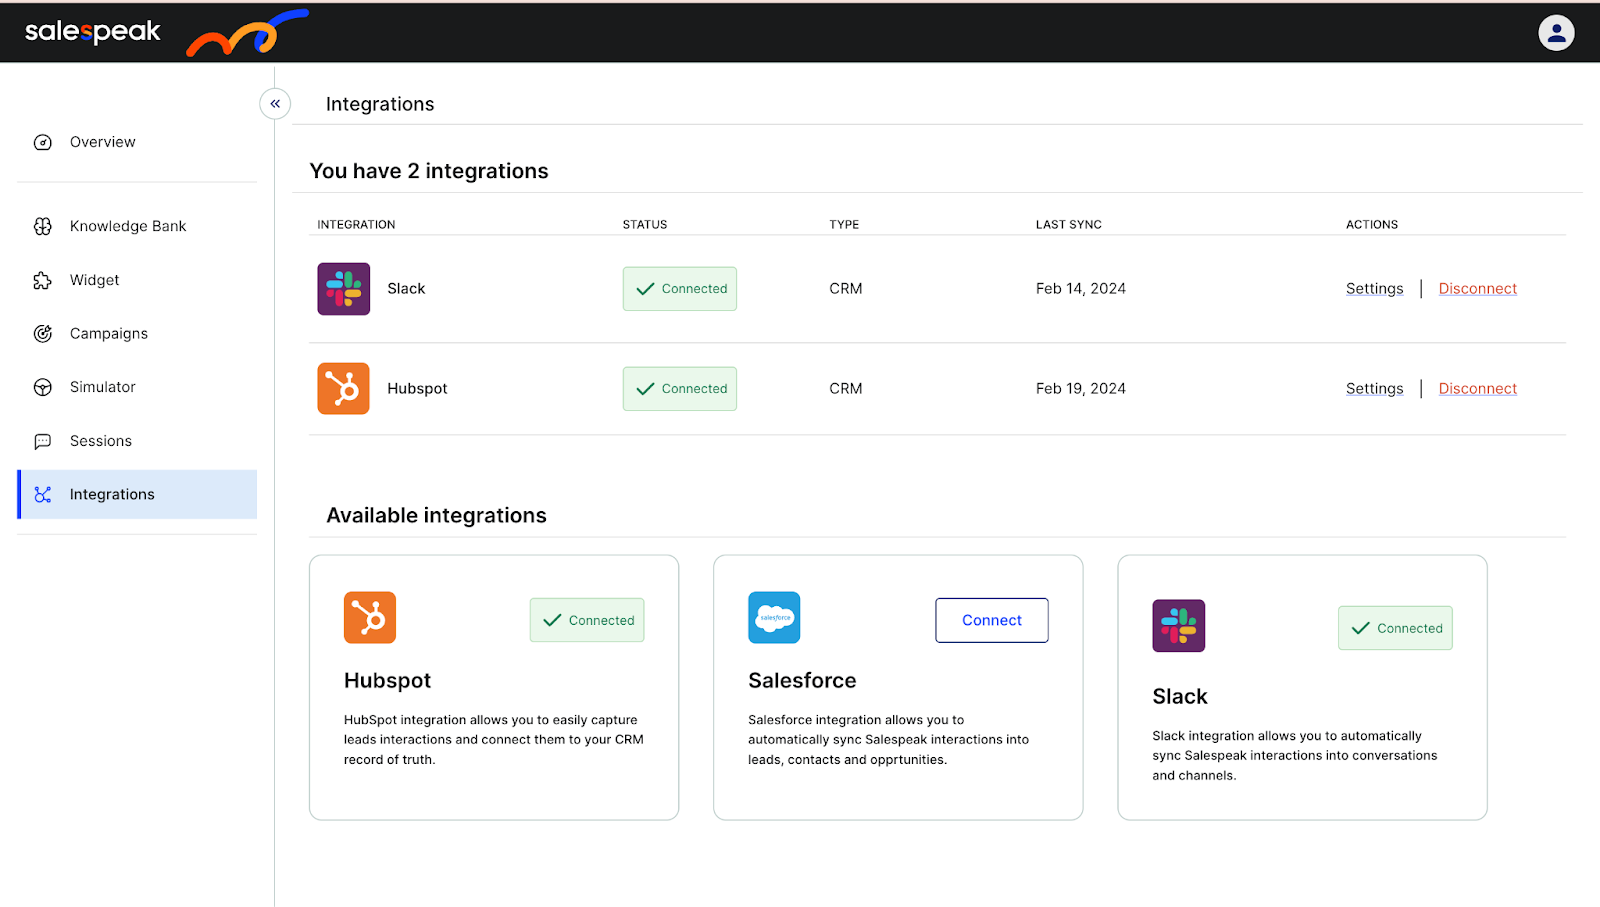Click the Overview compass icon

coord(43,142)
